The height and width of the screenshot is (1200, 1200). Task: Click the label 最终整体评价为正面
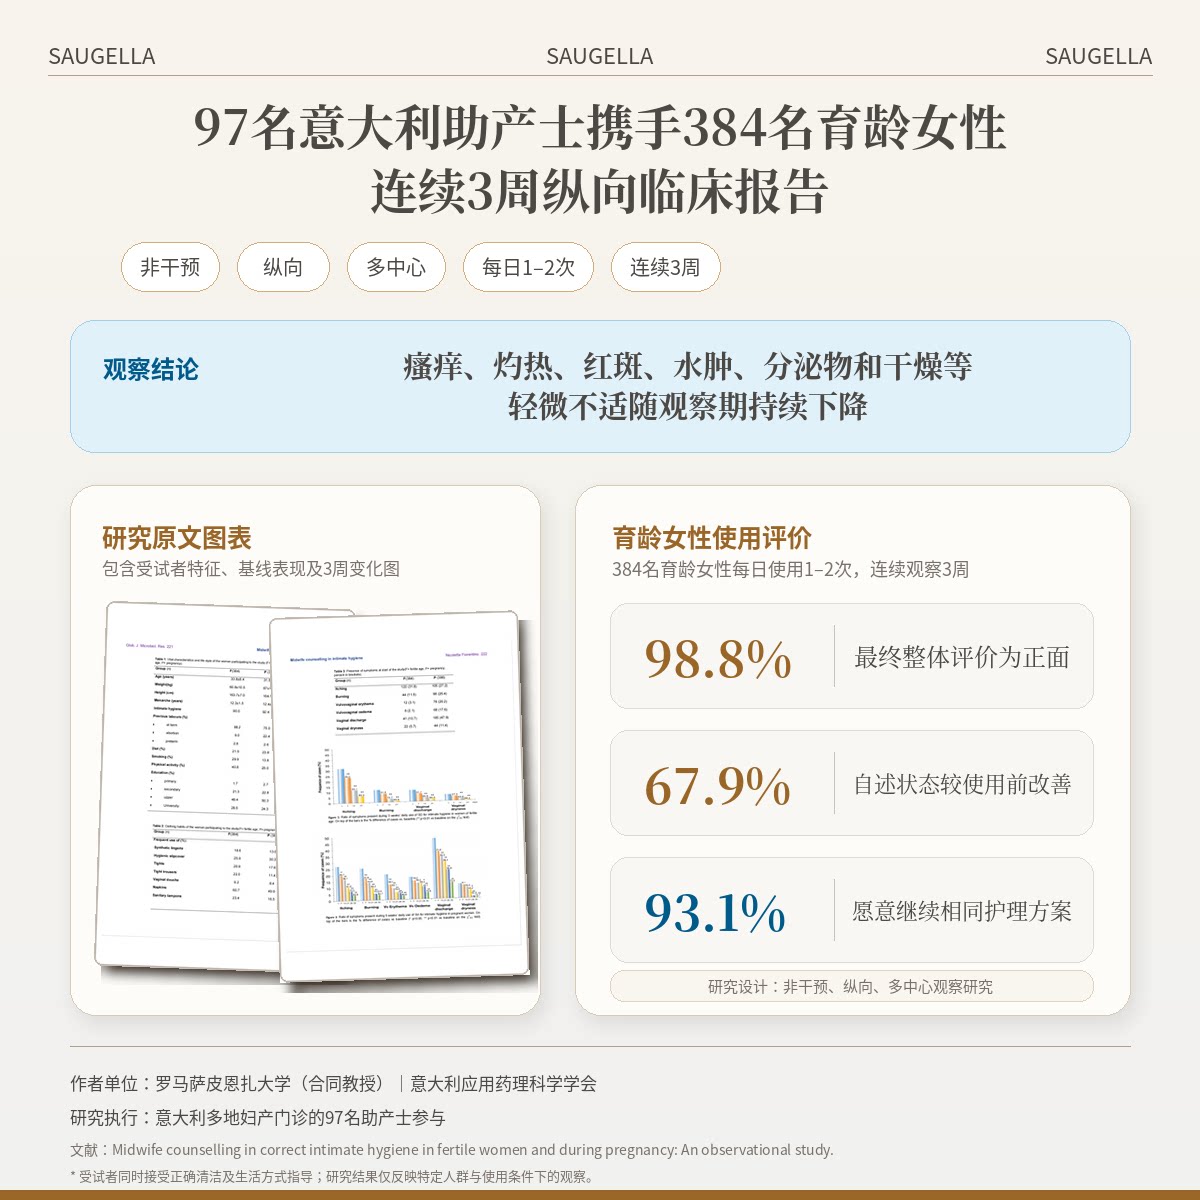click(x=962, y=657)
